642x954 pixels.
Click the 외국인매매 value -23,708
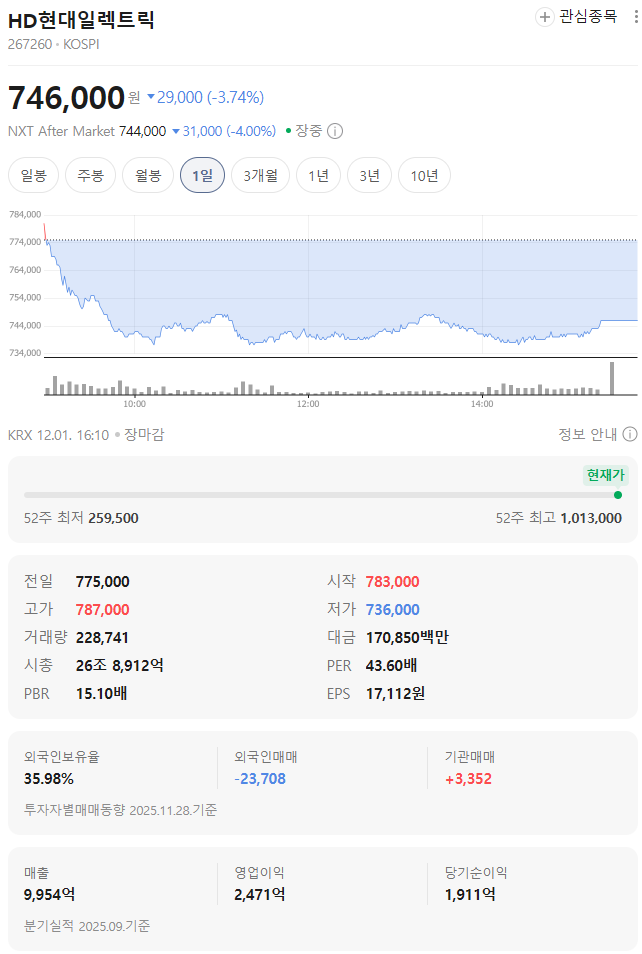[x=260, y=778]
